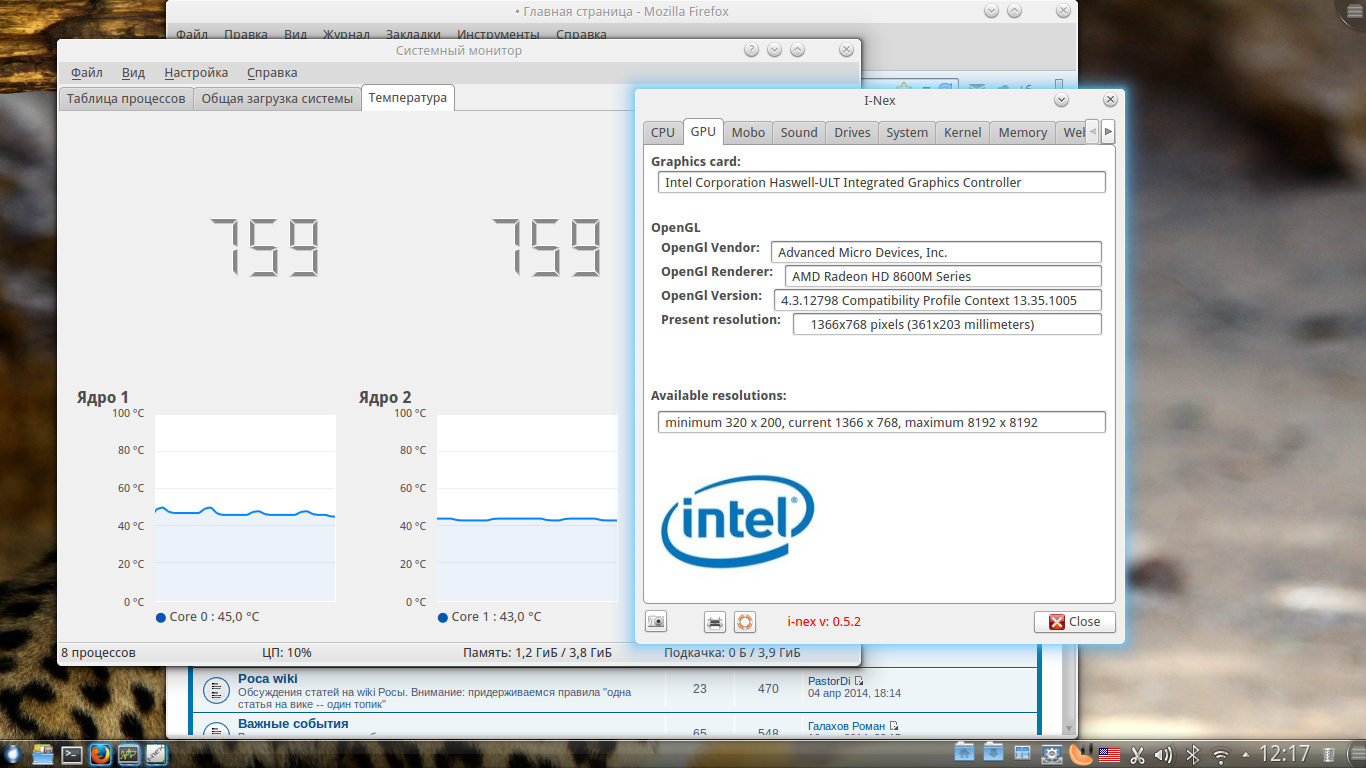The height and width of the screenshot is (768, 1366).
Task: Switch to the Таблица процессов tab
Action: 126,98
